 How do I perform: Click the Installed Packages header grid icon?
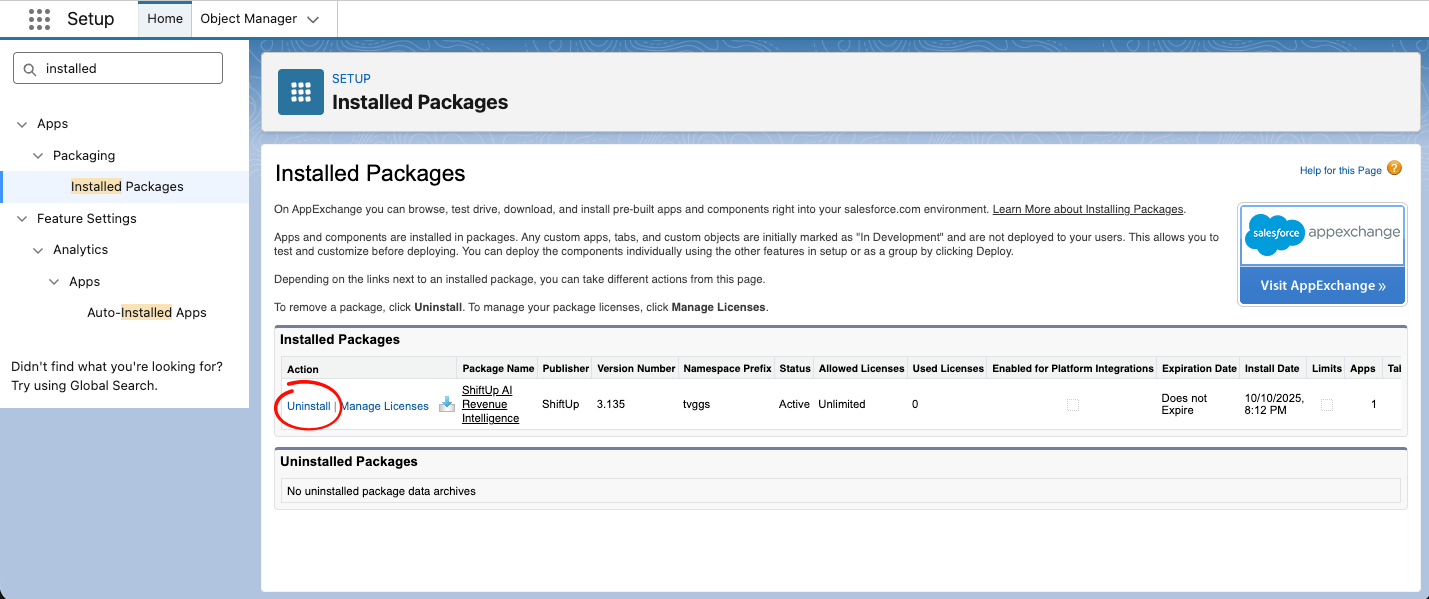301,92
